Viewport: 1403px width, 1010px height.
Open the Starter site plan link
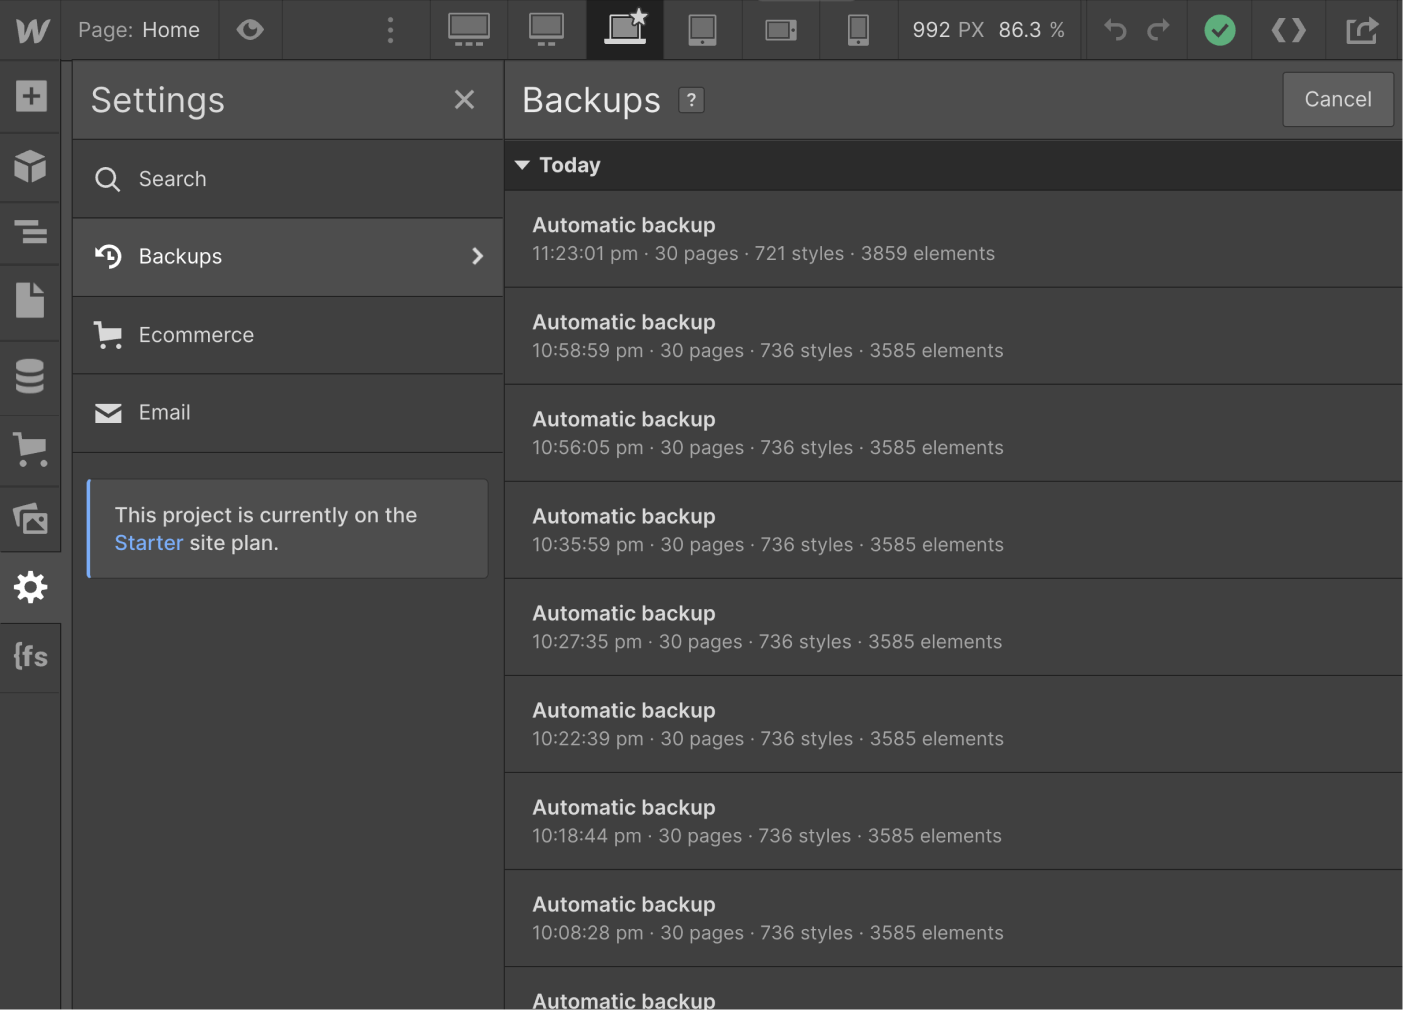(149, 543)
